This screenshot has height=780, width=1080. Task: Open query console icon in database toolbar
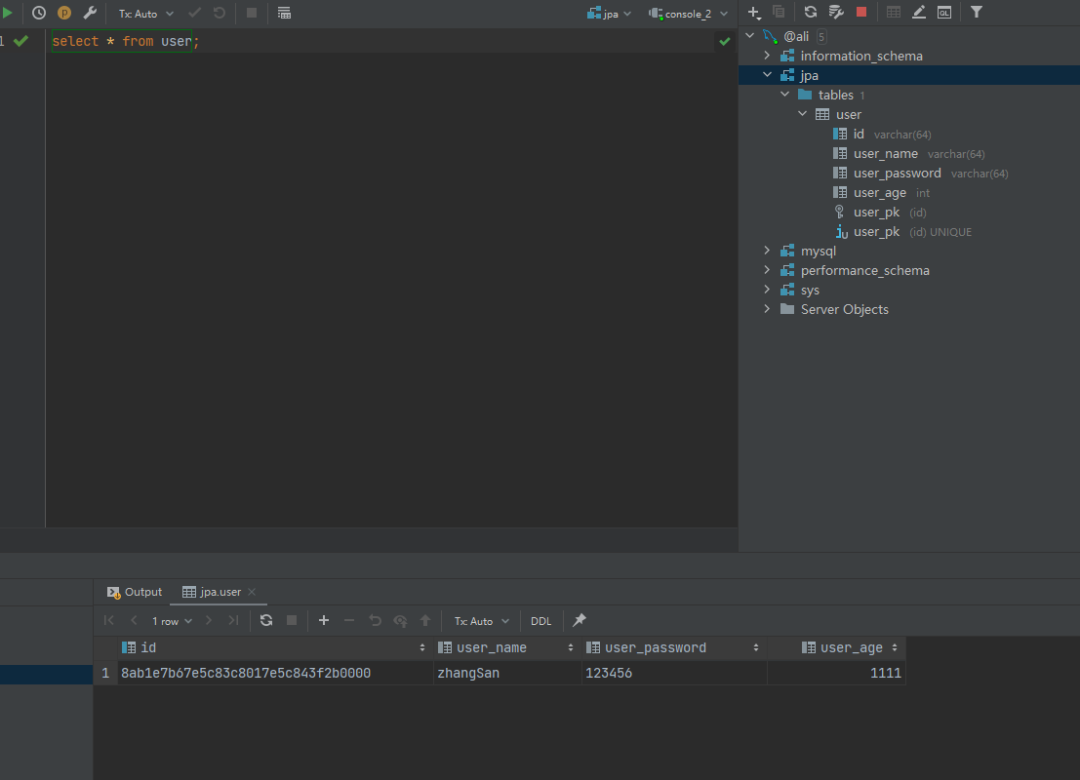944,12
